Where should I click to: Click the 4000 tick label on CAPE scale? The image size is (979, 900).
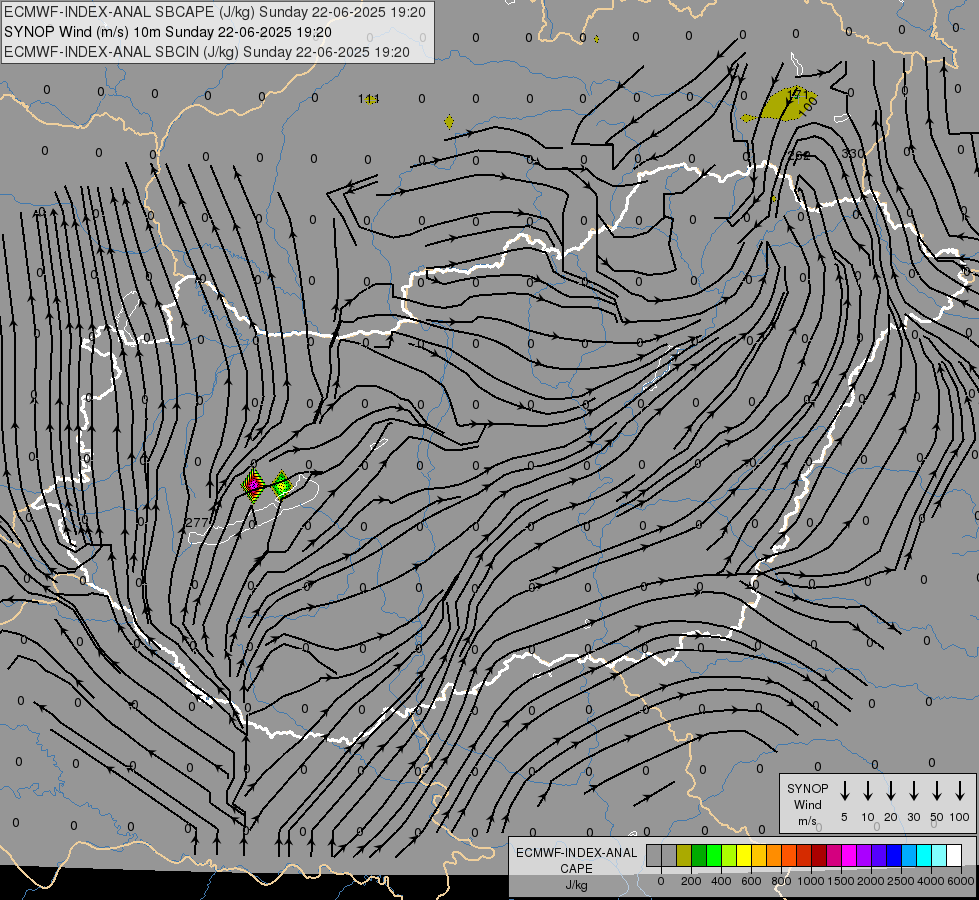pos(931,881)
